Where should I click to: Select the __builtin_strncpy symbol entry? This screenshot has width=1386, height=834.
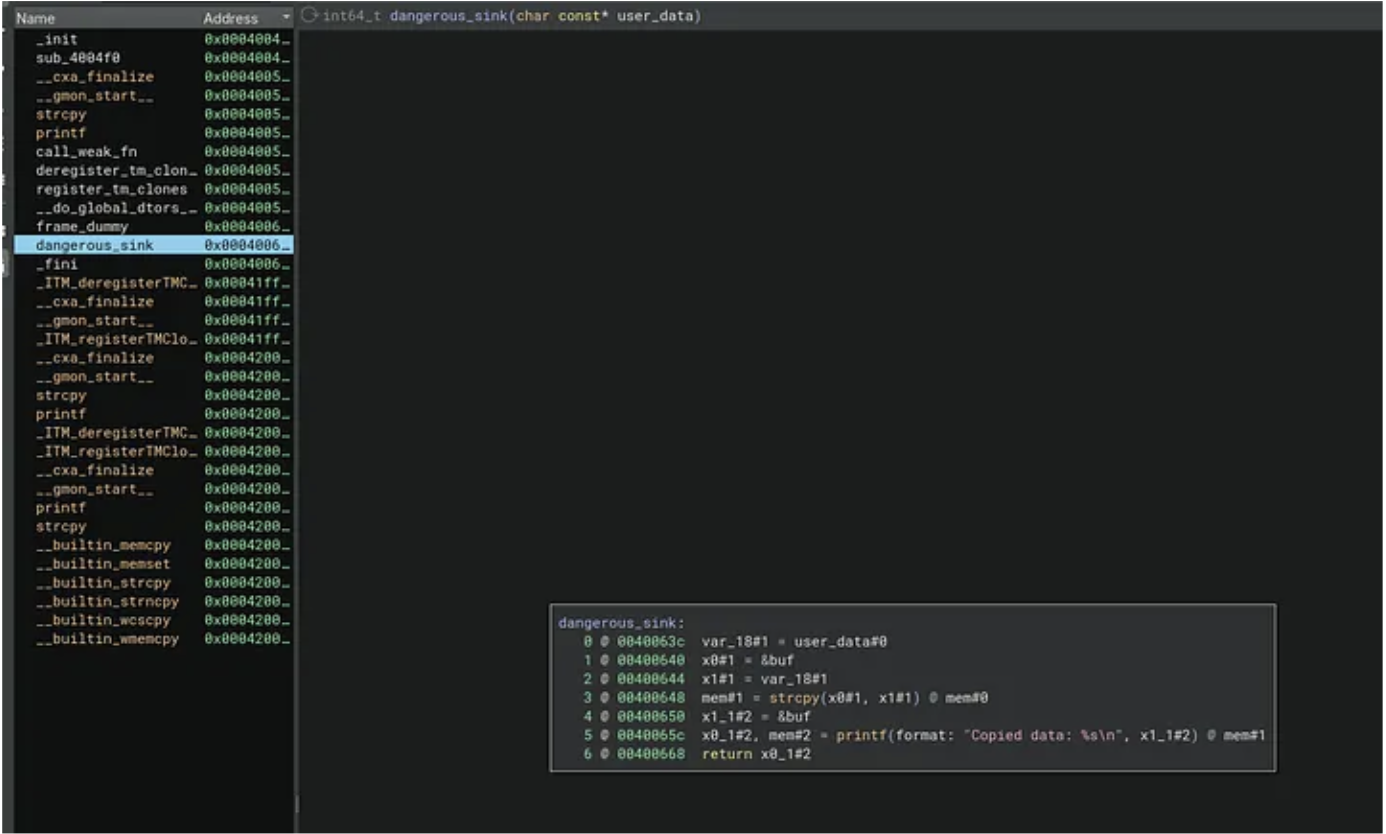pyautogui.click(x=107, y=602)
